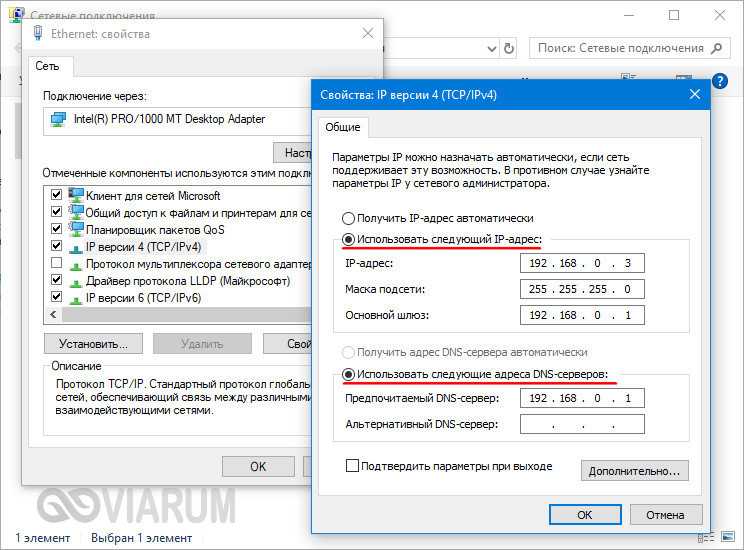Image resolution: width=744 pixels, height=550 pixels.
Task: Click the IP version 4 protocol icon
Action: tap(76, 248)
